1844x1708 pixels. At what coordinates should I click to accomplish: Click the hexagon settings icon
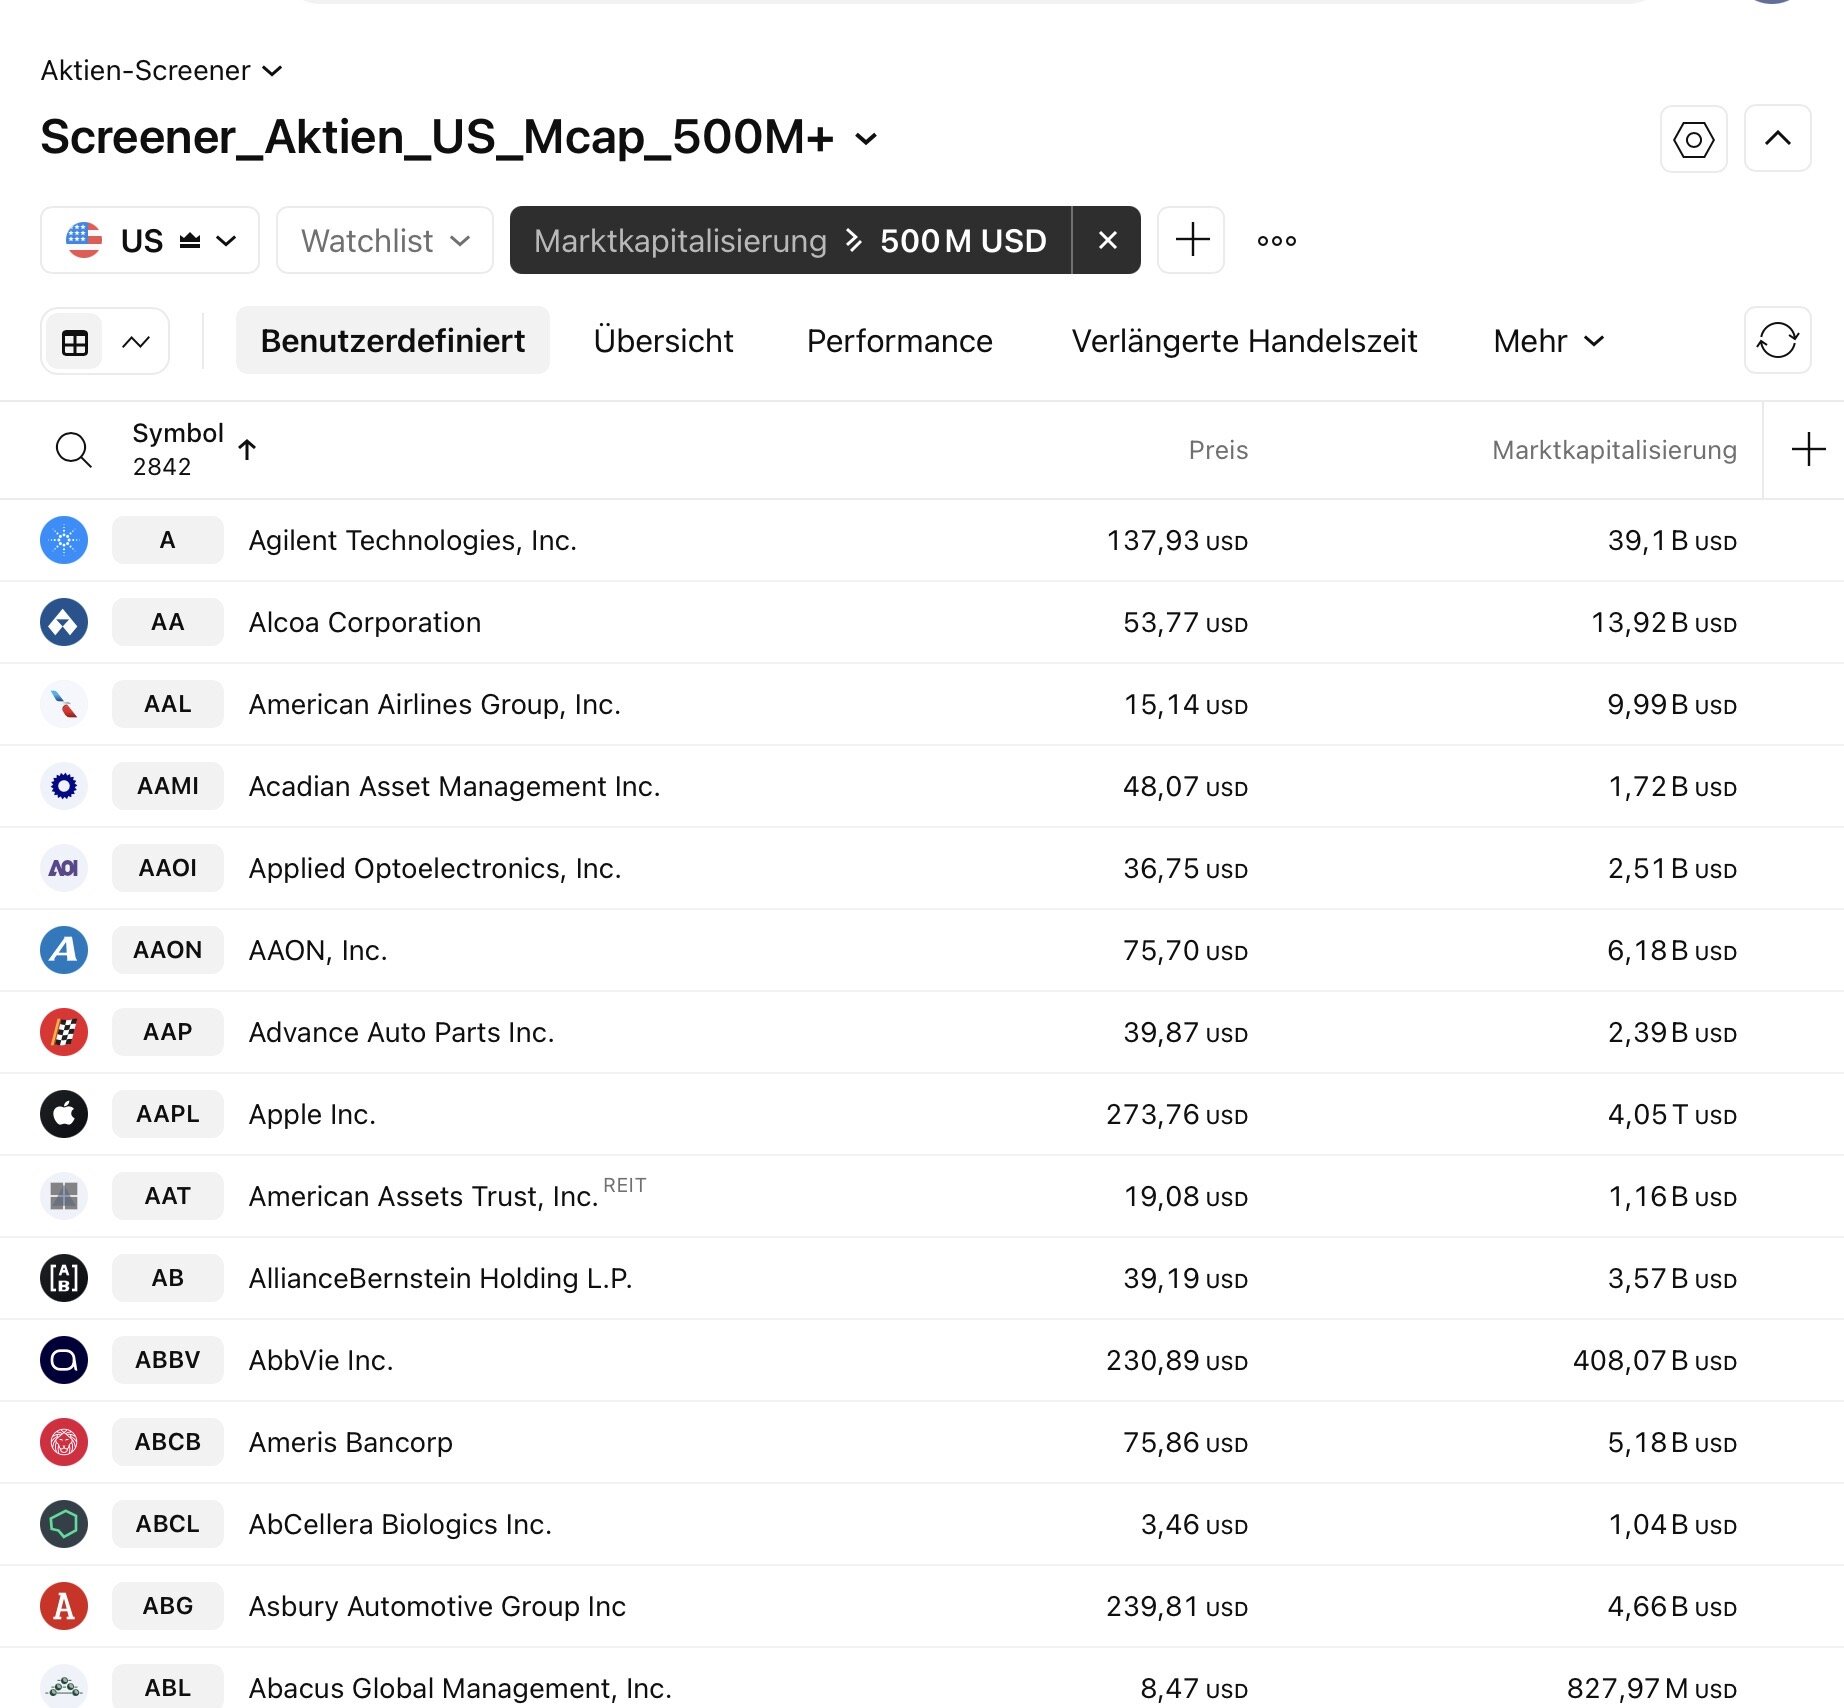tap(1693, 139)
